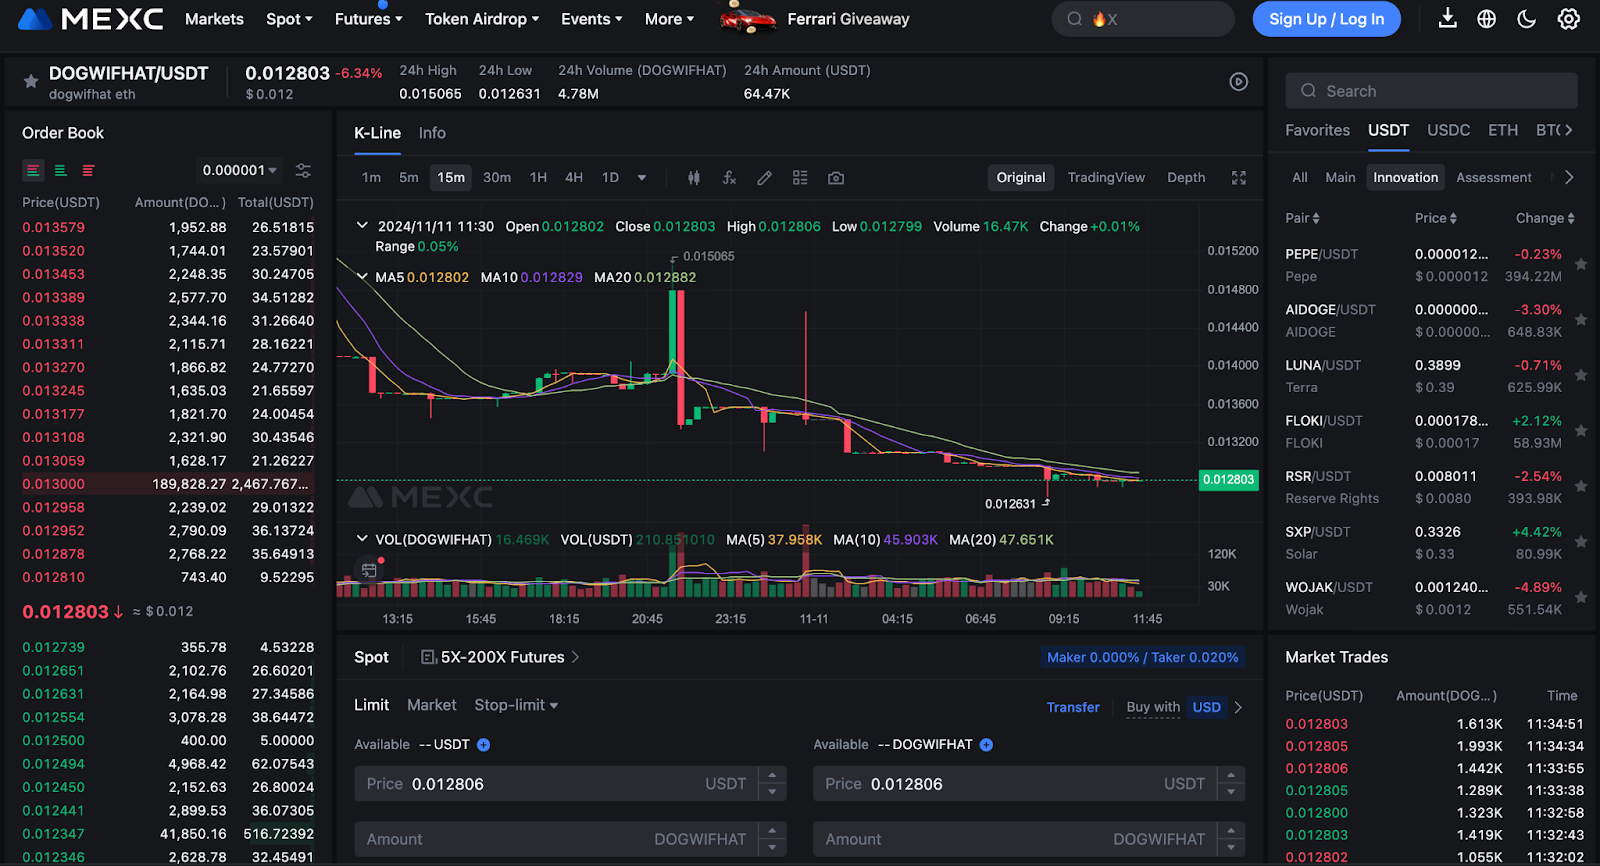Show asks-only order book icon
Screen dimensions: 1600x866
[89, 171]
